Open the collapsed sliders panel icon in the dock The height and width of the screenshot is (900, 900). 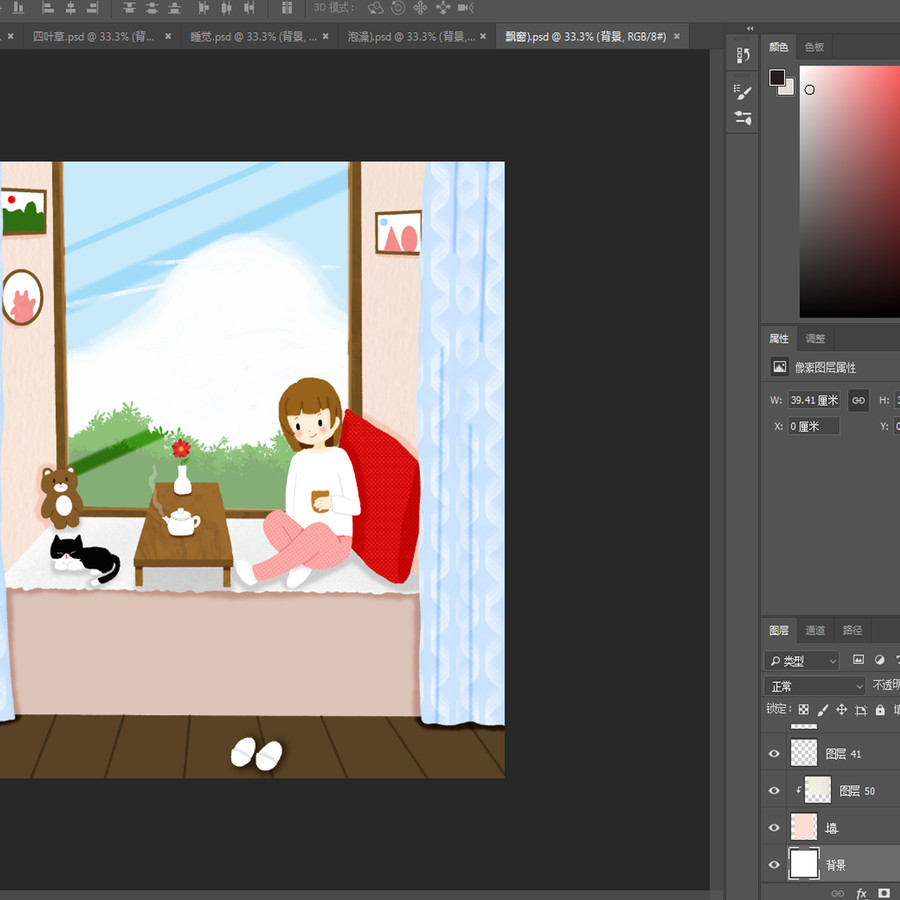(743, 118)
